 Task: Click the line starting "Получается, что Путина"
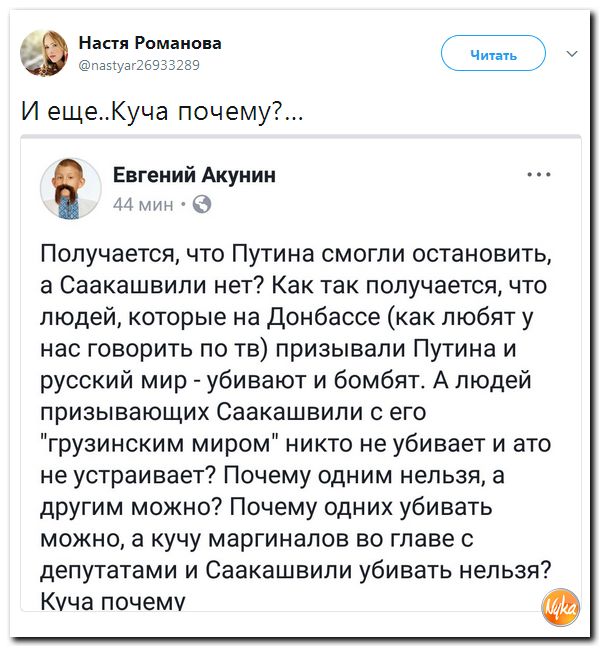click(x=295, y=251)
